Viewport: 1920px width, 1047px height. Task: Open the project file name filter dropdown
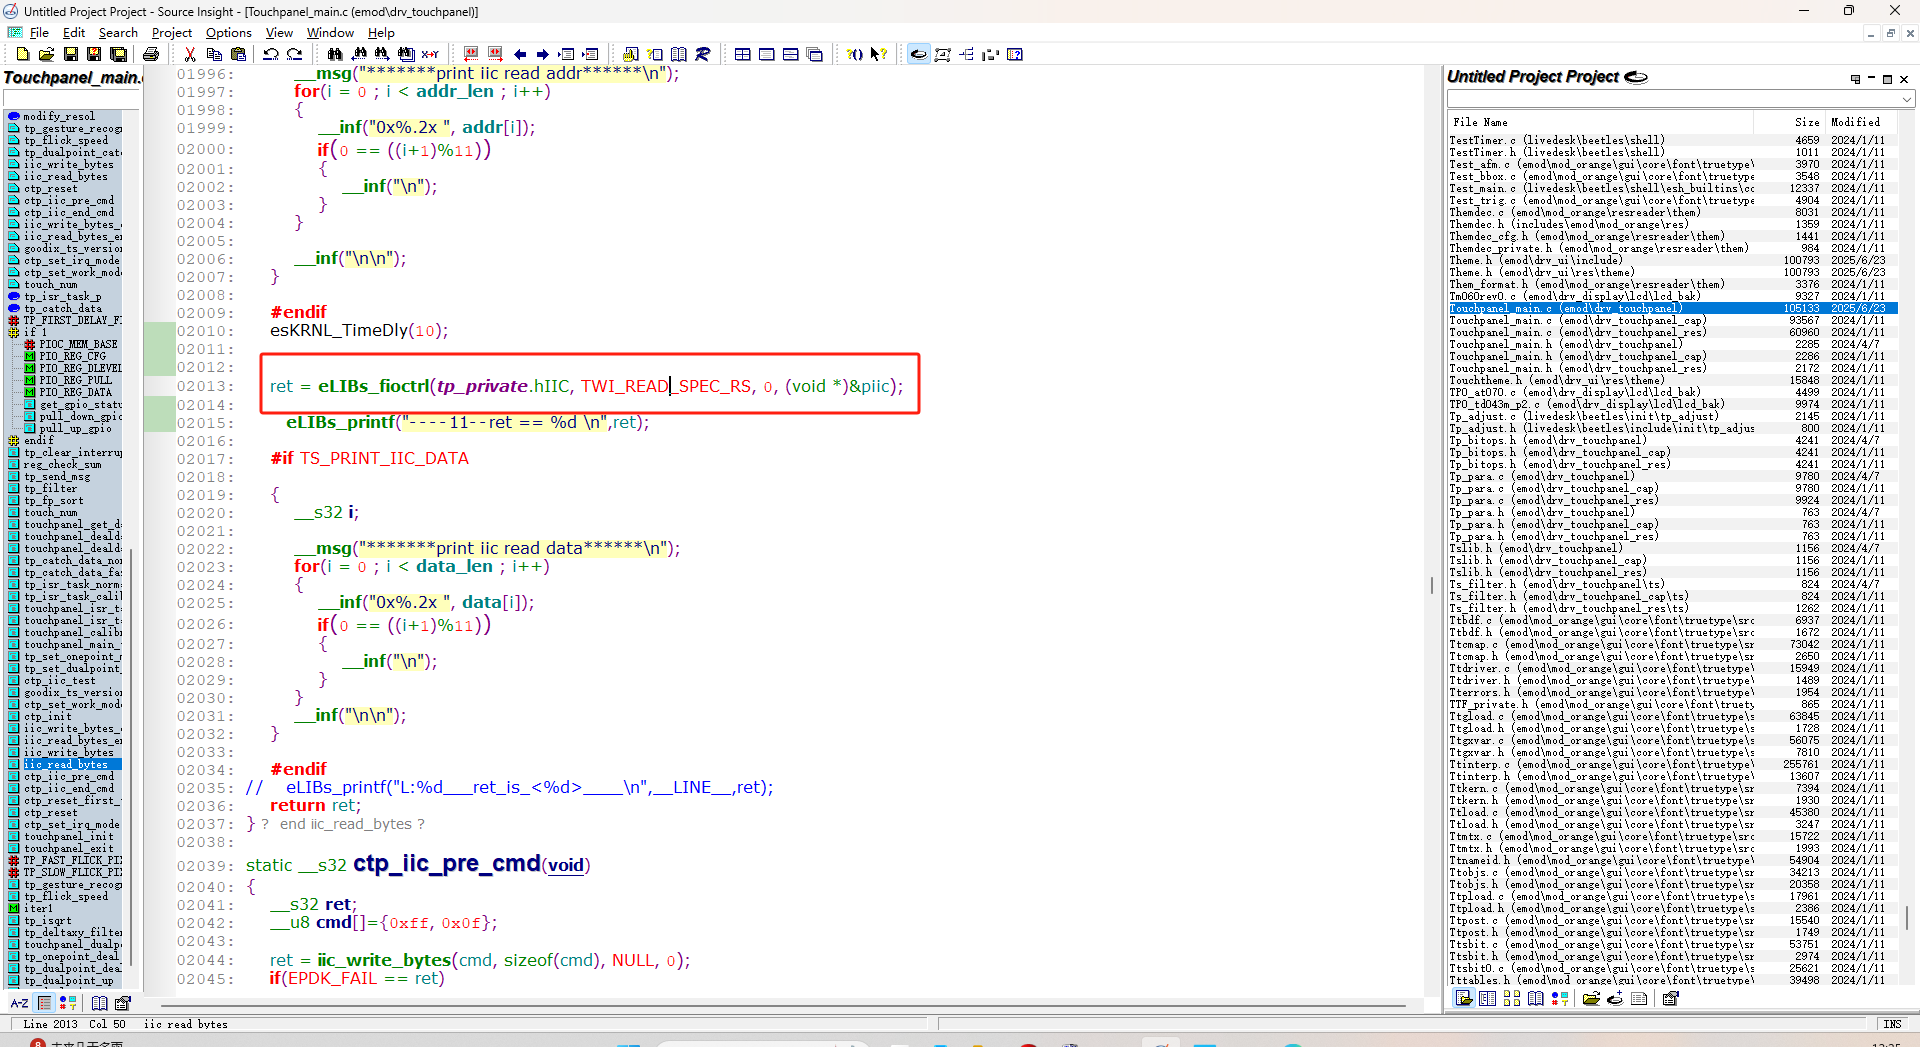1906,99
